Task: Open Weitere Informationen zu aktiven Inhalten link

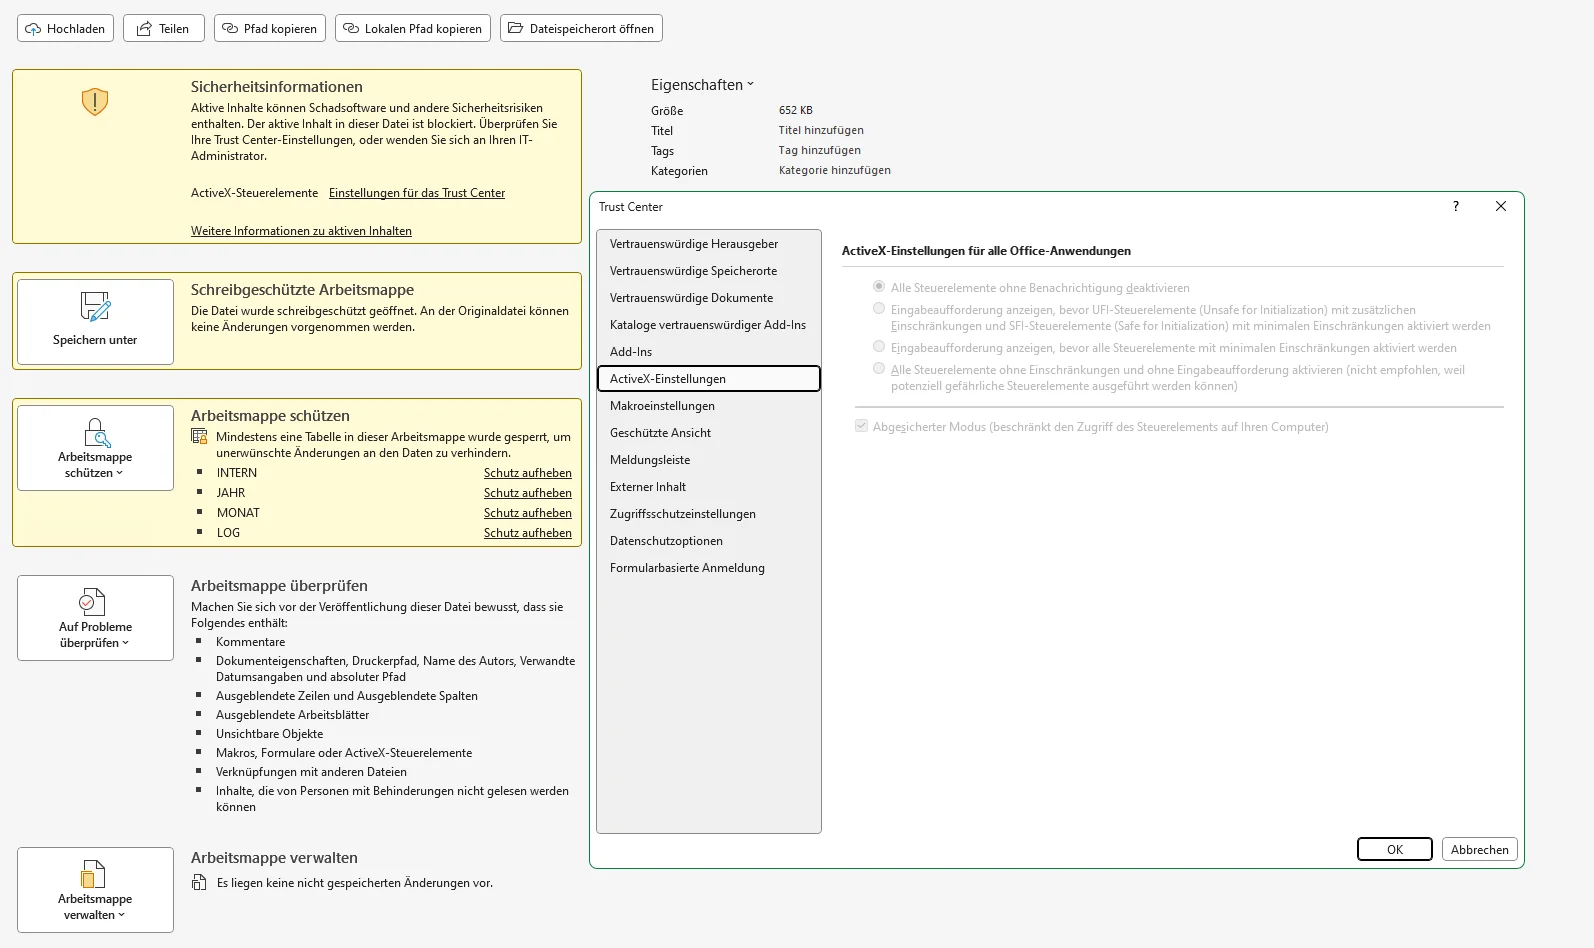Action: coord(301,231)
